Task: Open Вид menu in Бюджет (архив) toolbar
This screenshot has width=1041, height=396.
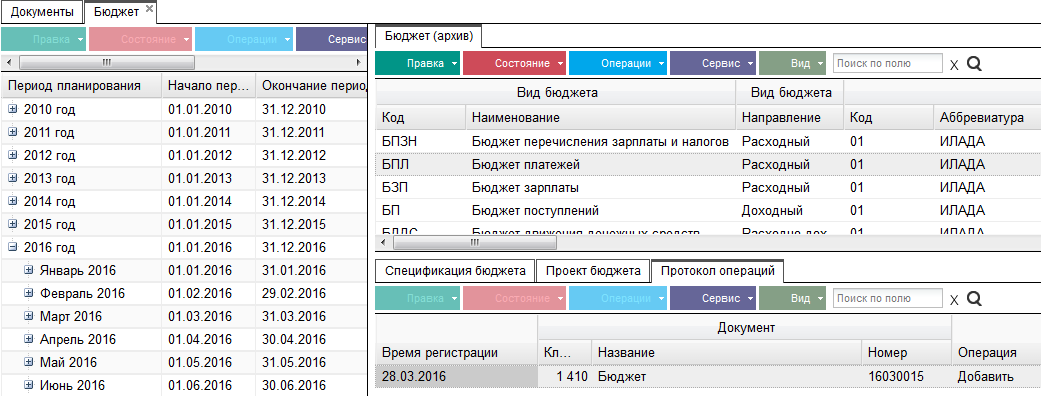Action: [x=792, y=64]
